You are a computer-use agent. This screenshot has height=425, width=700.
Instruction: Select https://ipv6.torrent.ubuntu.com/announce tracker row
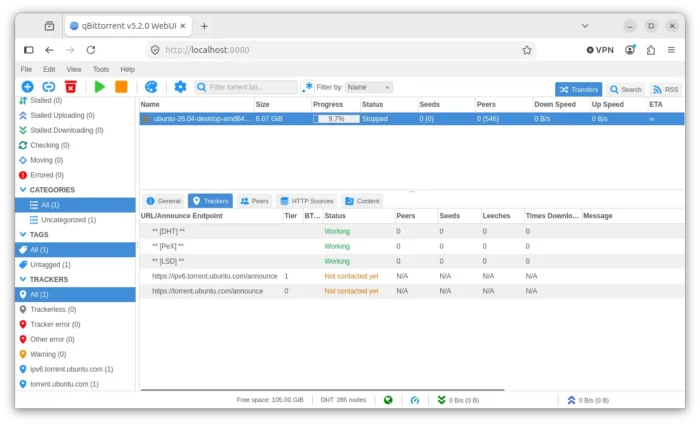point(412,276)
